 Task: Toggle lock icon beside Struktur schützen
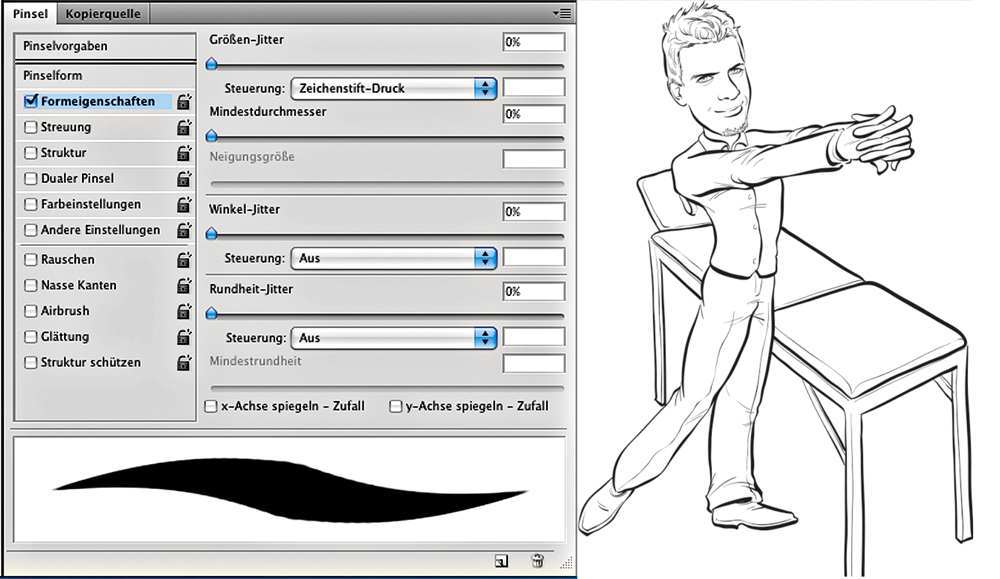pos(184,362)
